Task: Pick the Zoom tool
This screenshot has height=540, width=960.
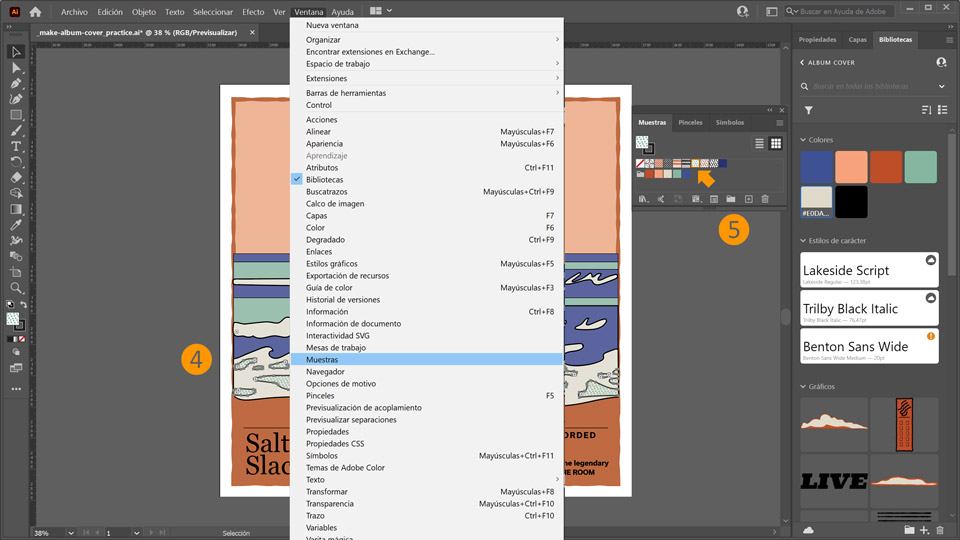Action: [x=16, y=287]
